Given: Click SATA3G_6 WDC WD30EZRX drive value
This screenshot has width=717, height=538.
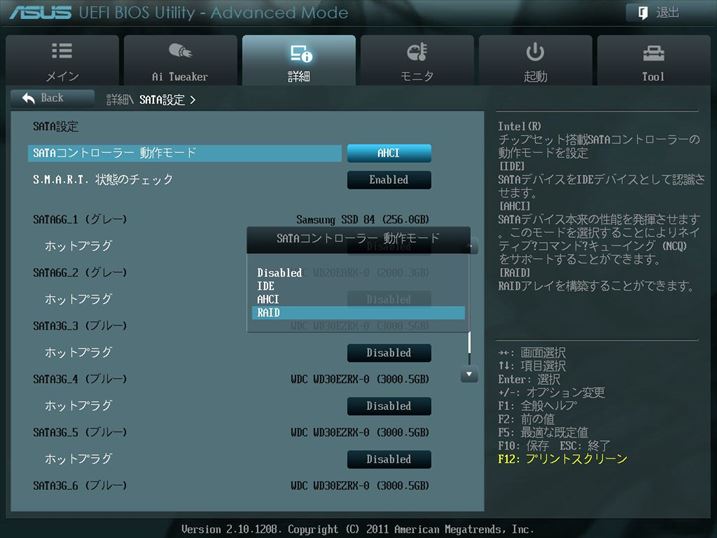Looking at the screenshot, I should [x=360, y=486].
